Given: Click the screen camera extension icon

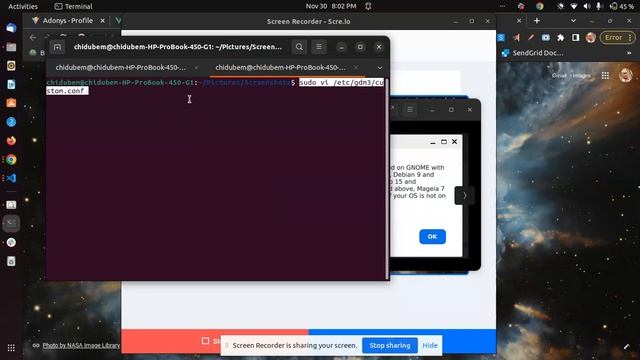Looking at the screenshot, I should (546, 38).
